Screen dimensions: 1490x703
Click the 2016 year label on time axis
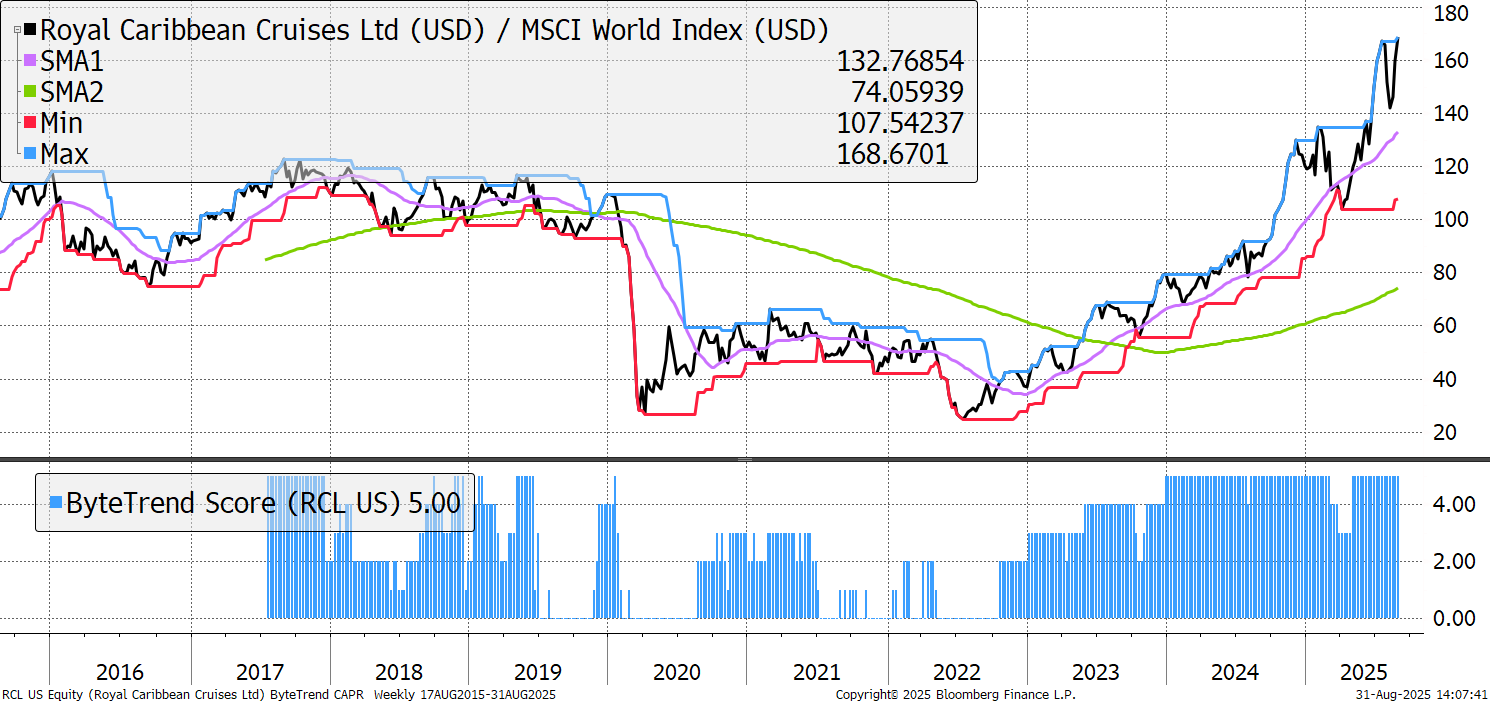click(x=120, y=673)
